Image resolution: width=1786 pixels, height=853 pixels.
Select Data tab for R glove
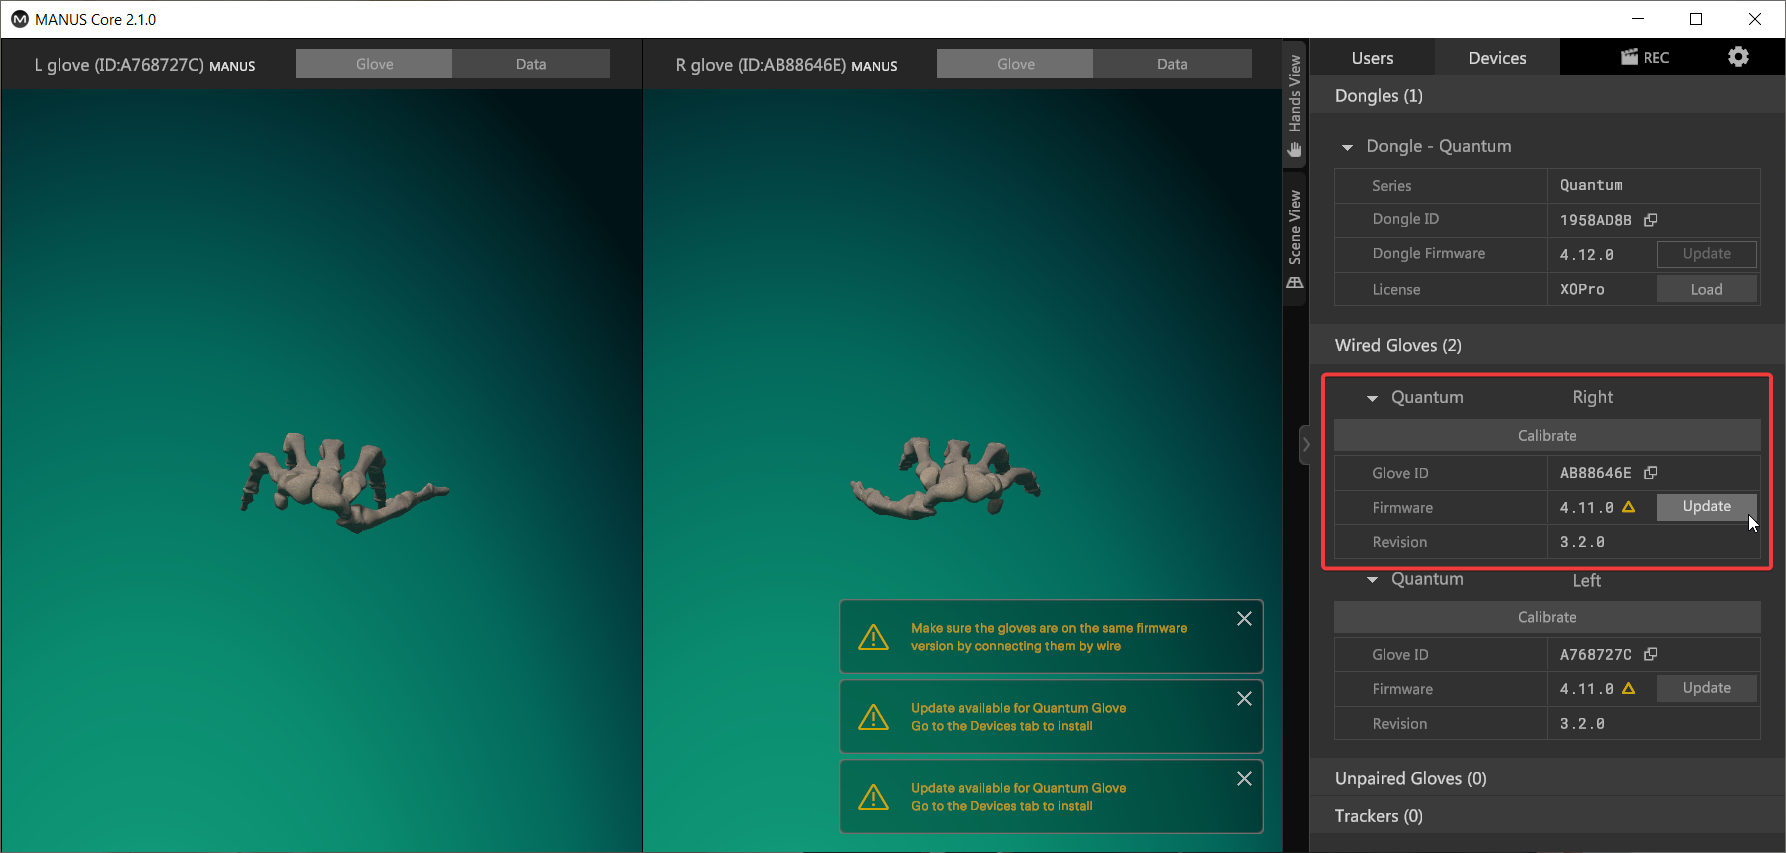coord(1172,64)
